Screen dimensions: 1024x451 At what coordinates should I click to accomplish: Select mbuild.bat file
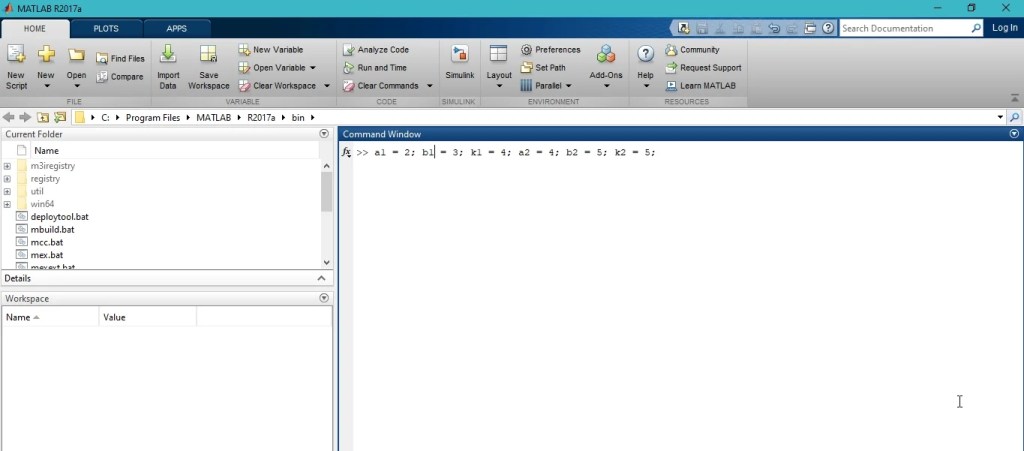click(52, 230)
